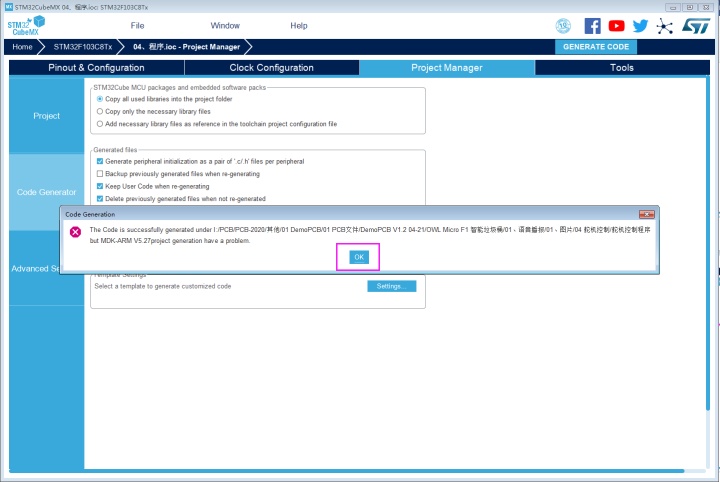
Task: Go to Home breadcrumb
Action: tap(22, 47)
